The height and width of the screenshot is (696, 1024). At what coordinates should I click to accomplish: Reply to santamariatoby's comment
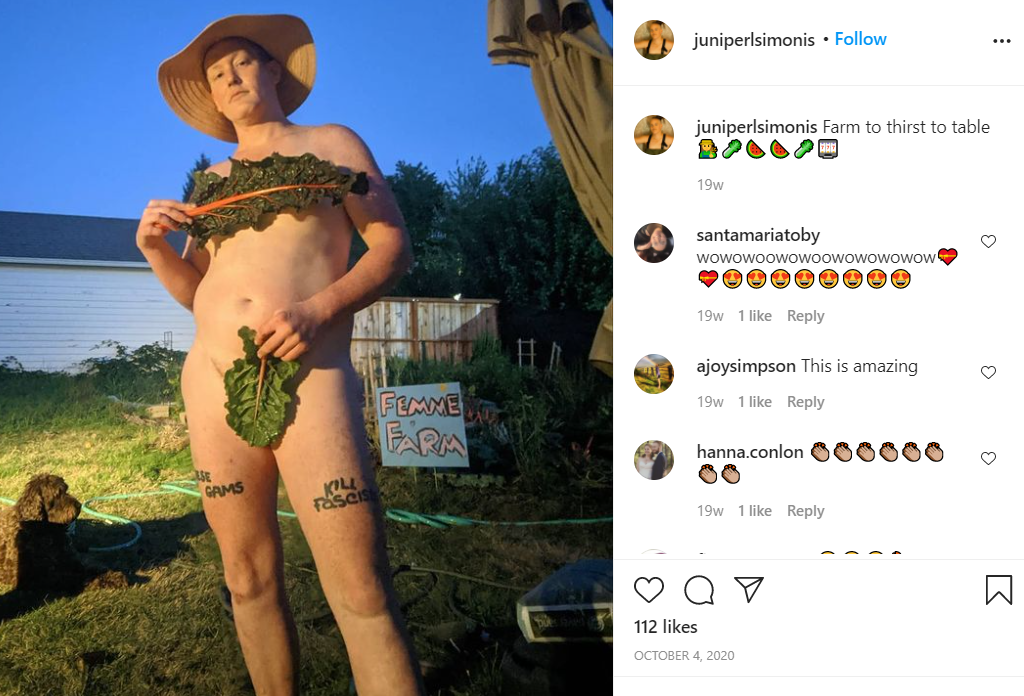tap(805, 316)
